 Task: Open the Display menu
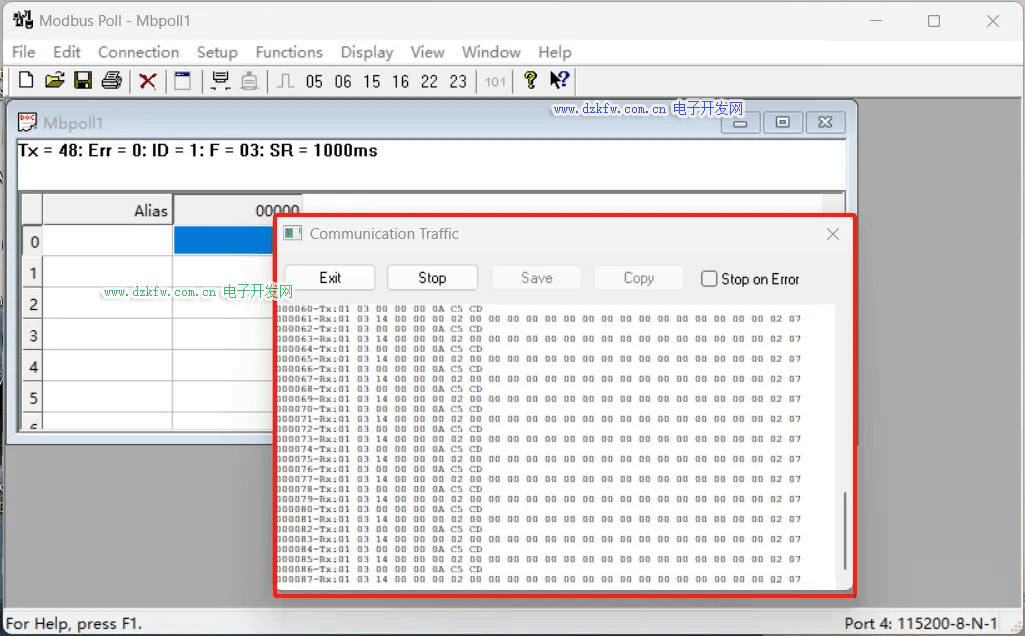(x=367, y=52)
